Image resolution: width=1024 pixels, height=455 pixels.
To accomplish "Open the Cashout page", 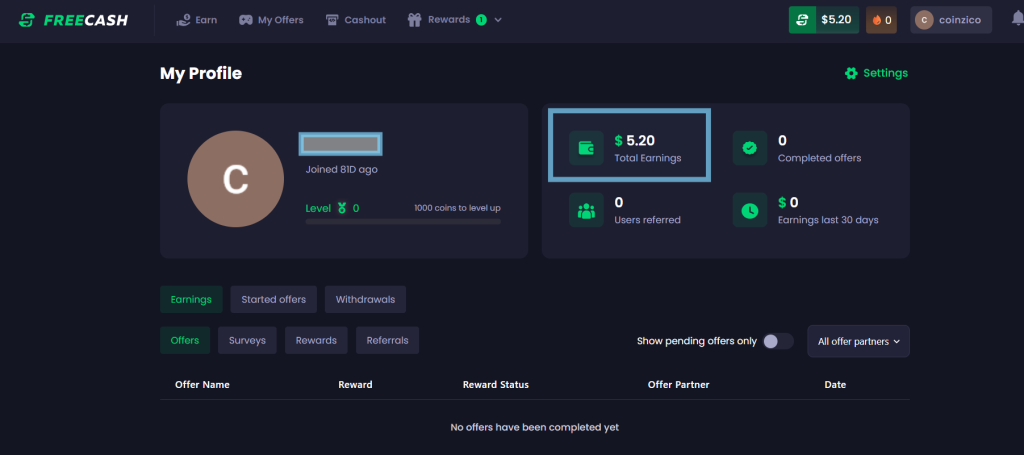I will [356, 20].
